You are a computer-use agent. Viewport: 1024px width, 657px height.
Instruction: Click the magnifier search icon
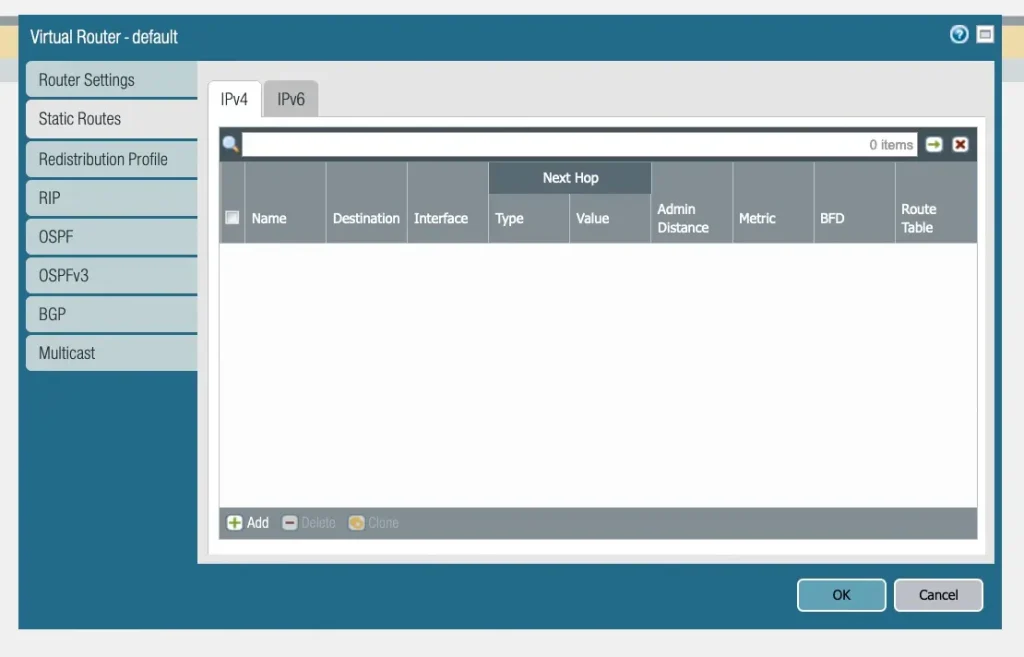pos(231,145)
